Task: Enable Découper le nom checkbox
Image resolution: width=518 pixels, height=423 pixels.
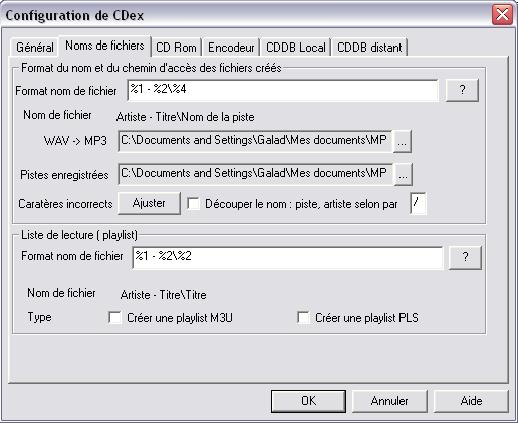Action: (193, 204)
